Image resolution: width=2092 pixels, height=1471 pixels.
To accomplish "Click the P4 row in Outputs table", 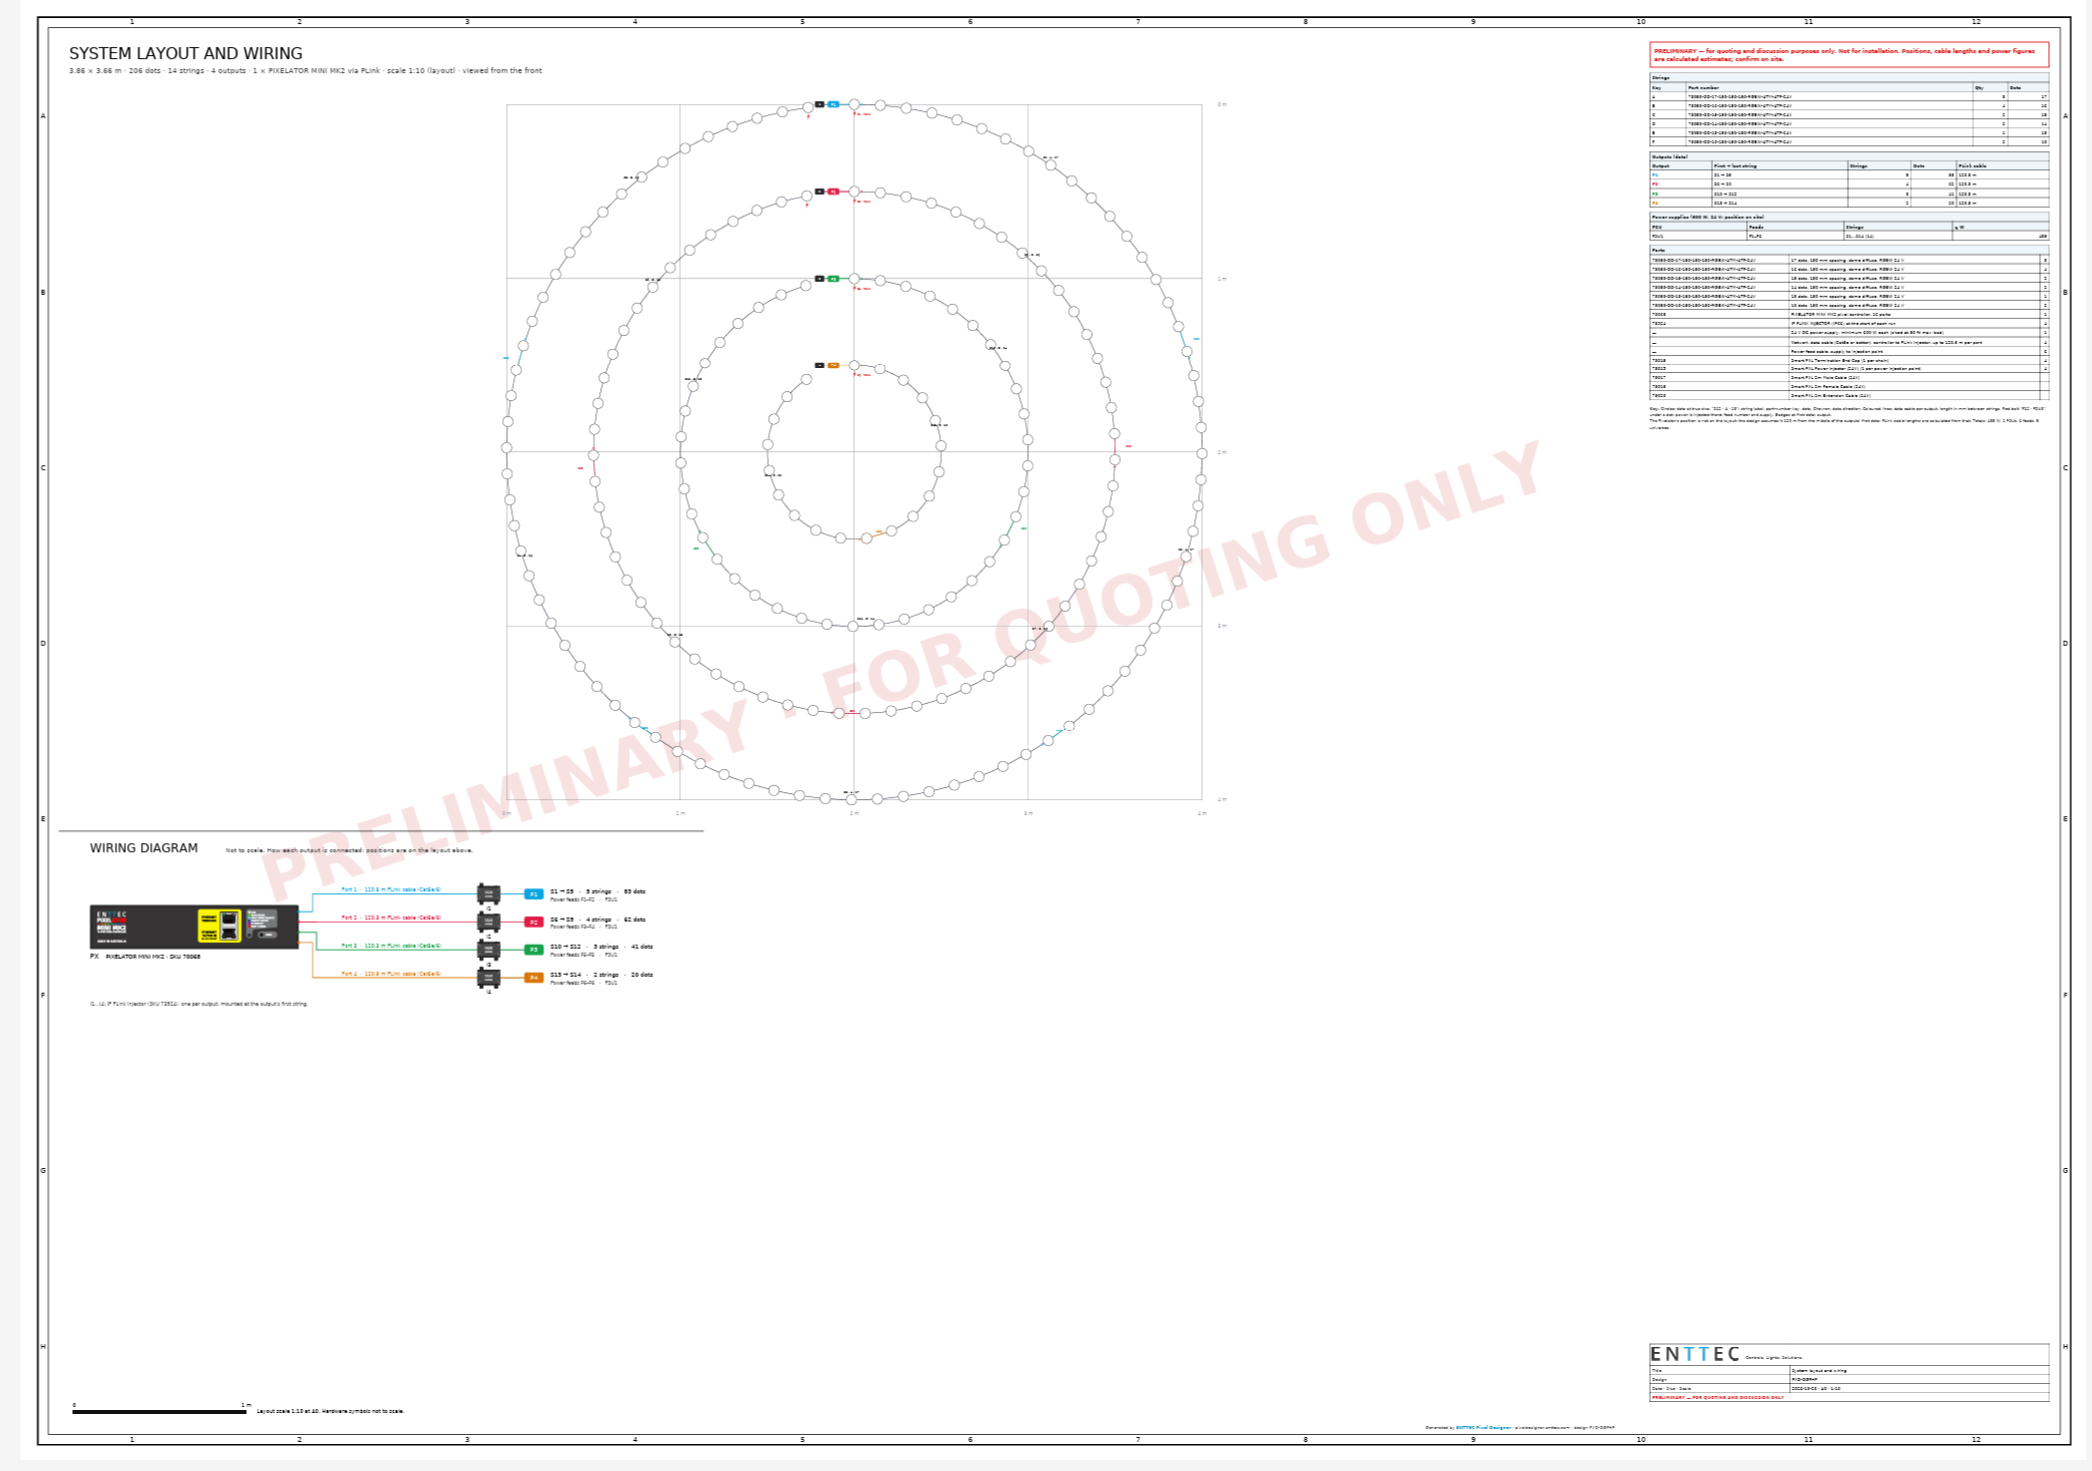I will [x=1849, y=203].
